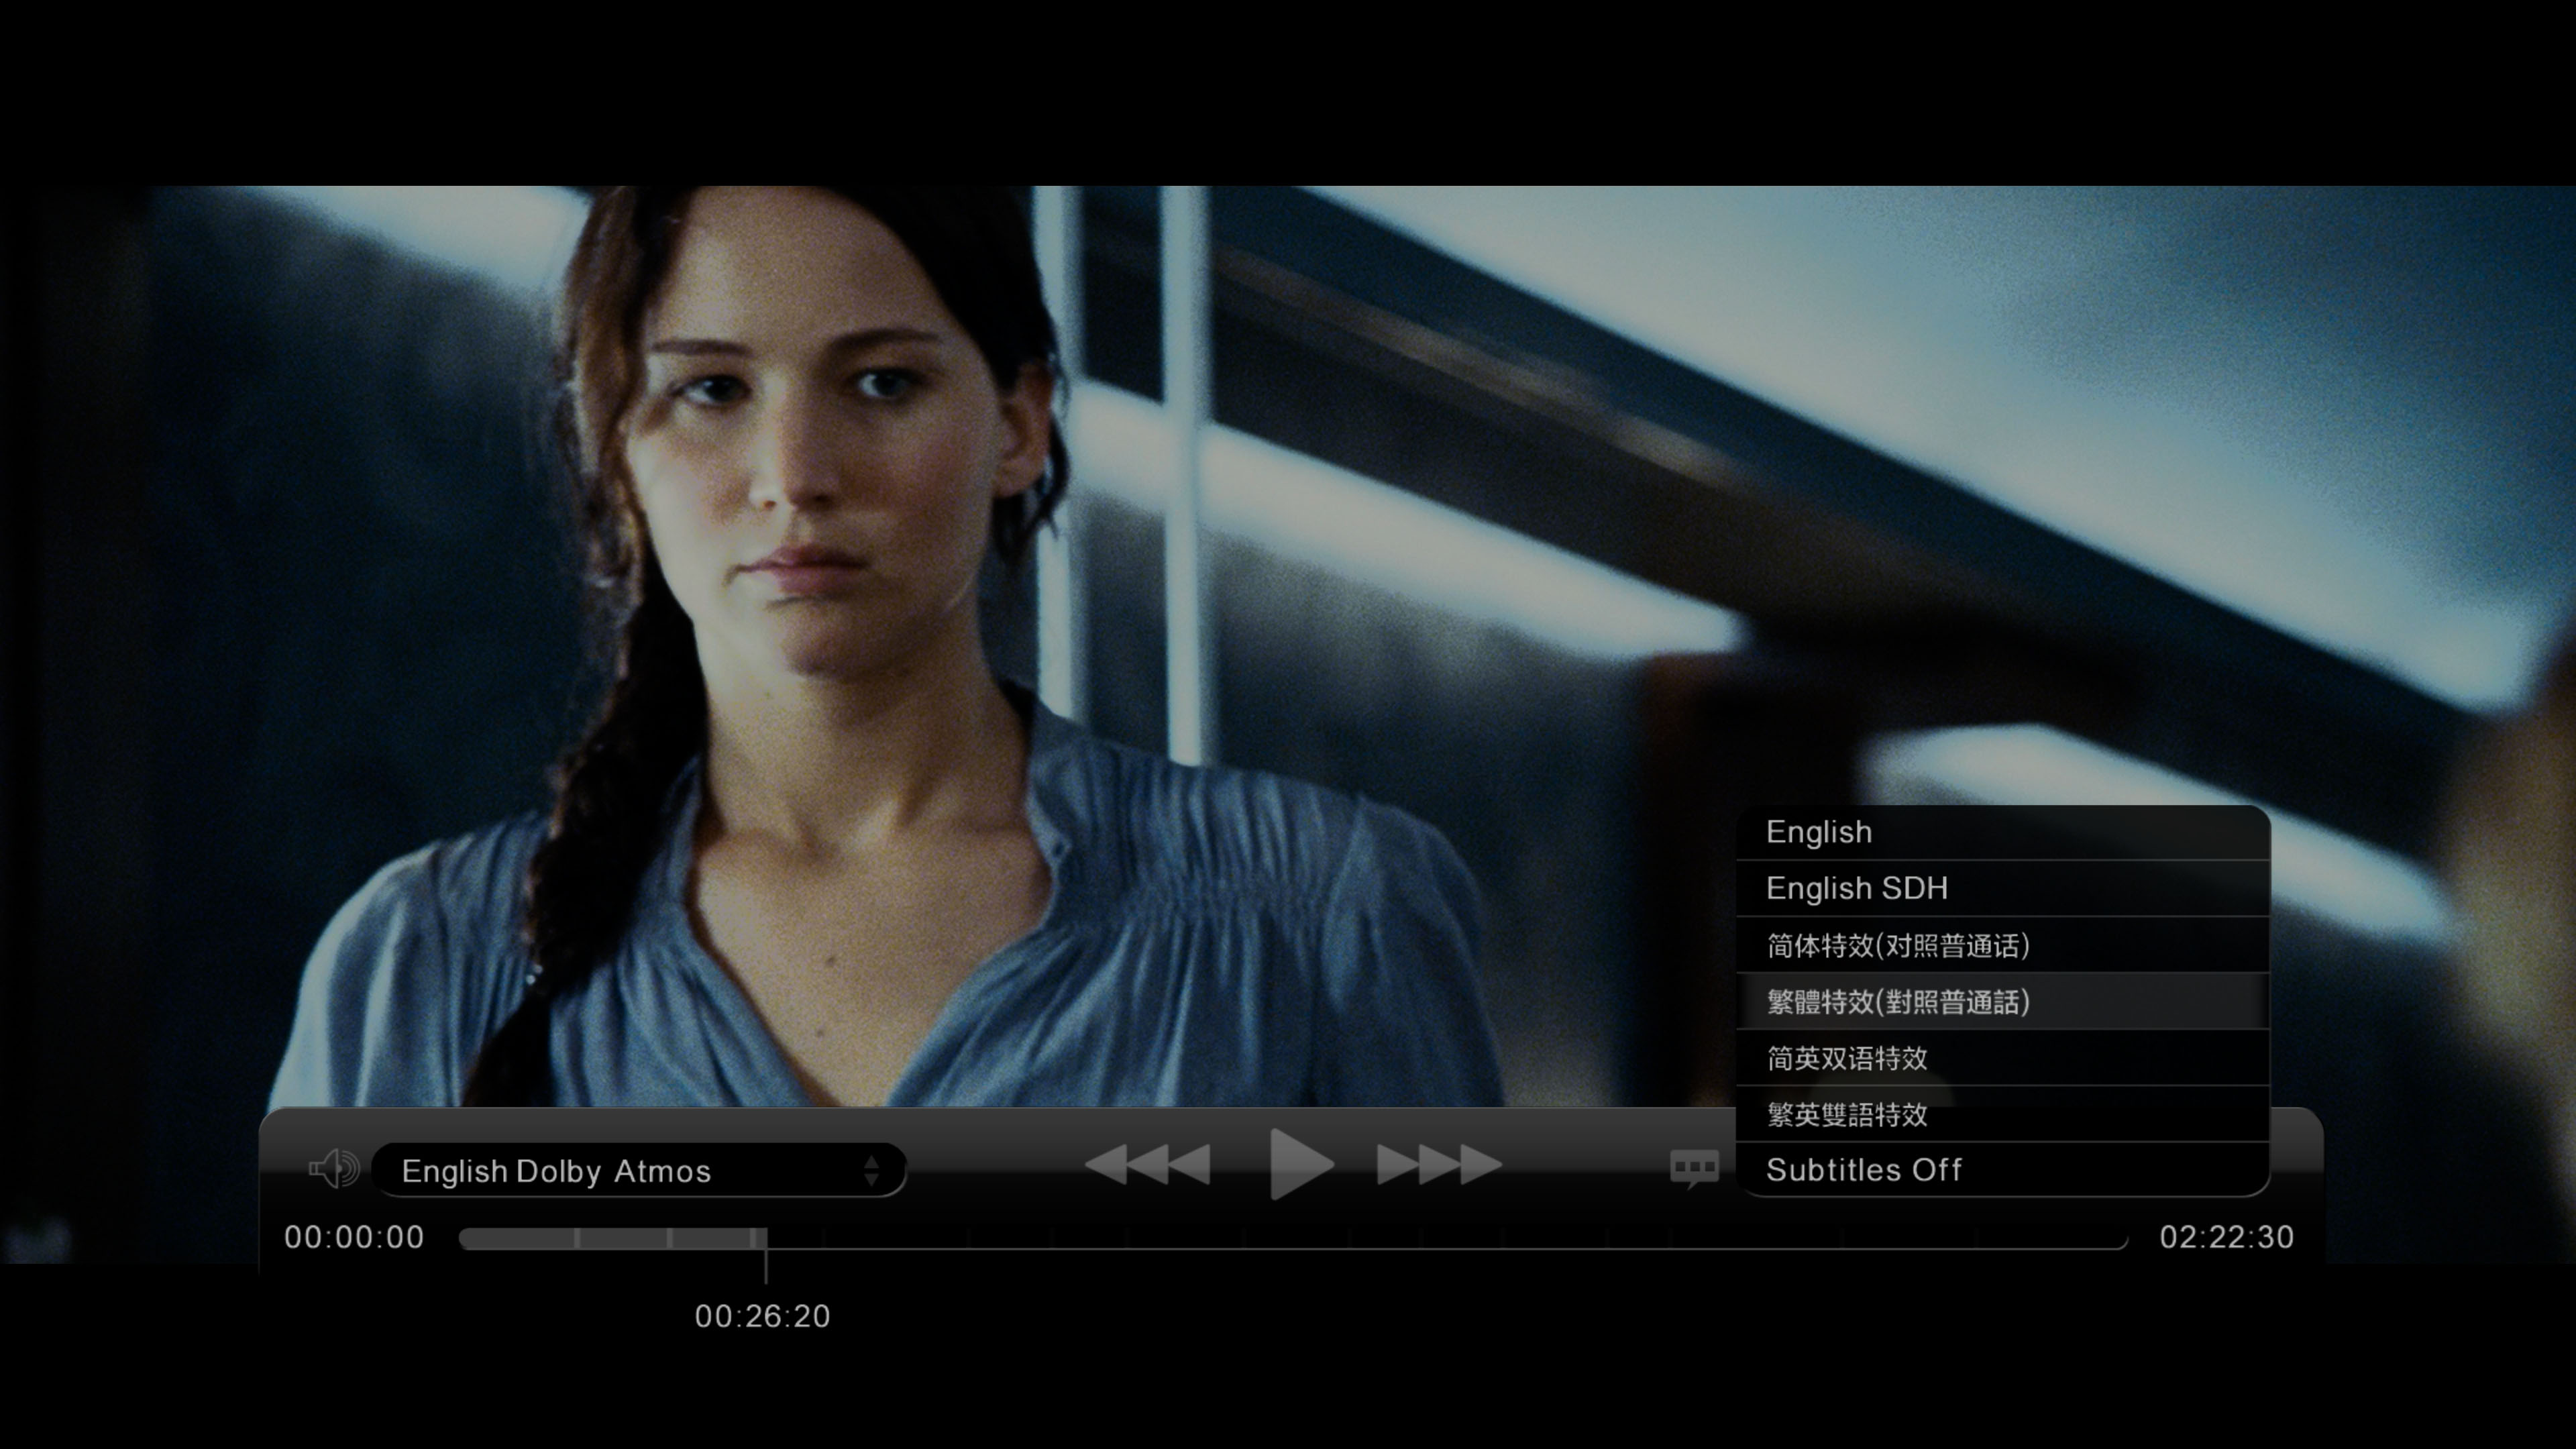Select English SDH subtitles
The image size is (2576, 1449).
pos(2003,888)
